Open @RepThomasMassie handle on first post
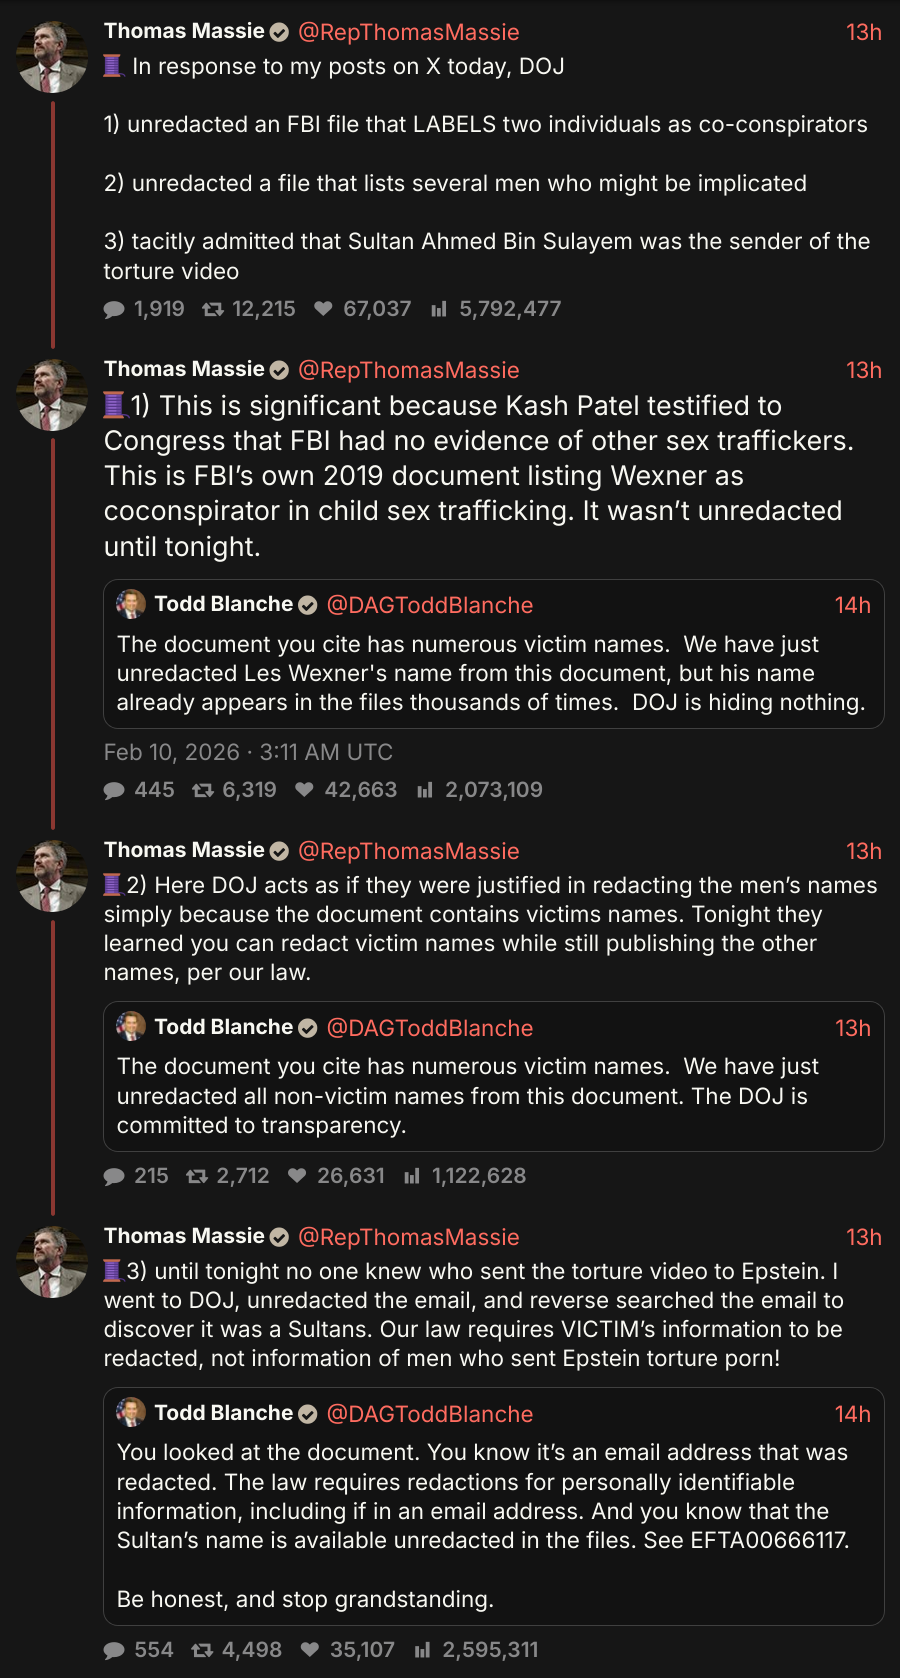The image size is (900, 1678). pos(409,32)
